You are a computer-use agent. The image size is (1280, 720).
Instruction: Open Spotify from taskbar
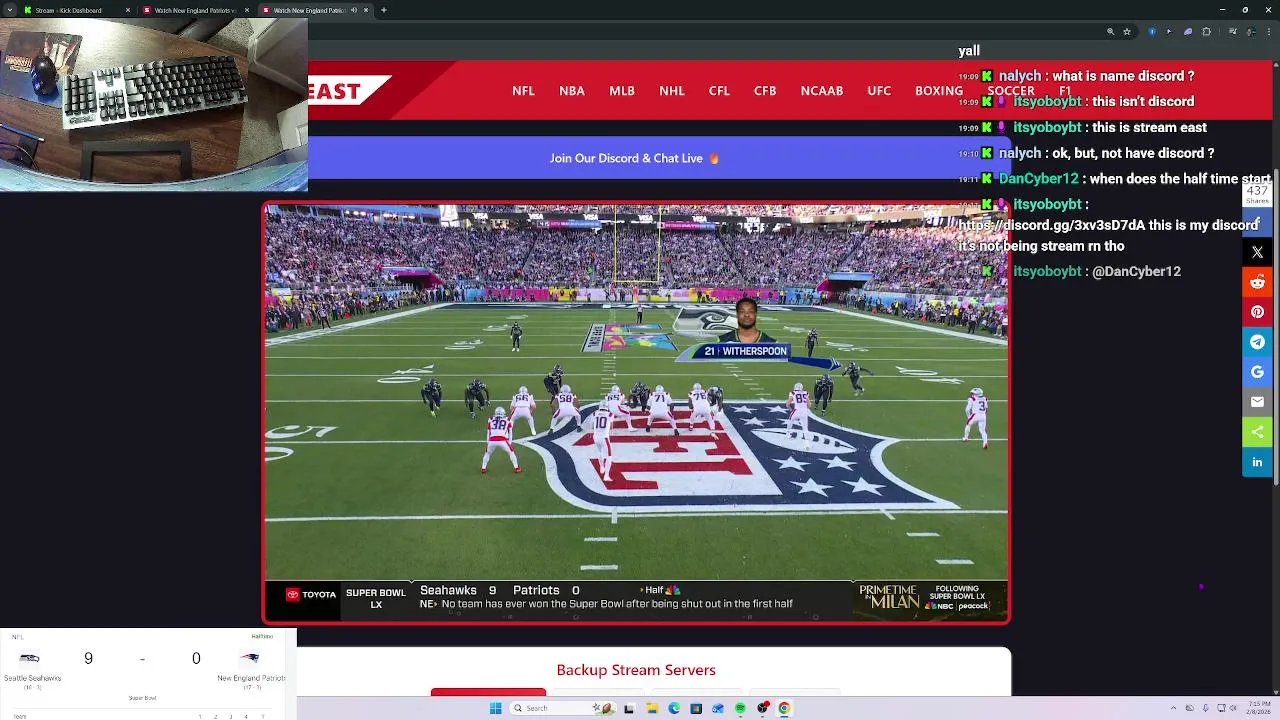tap(740, 708)
